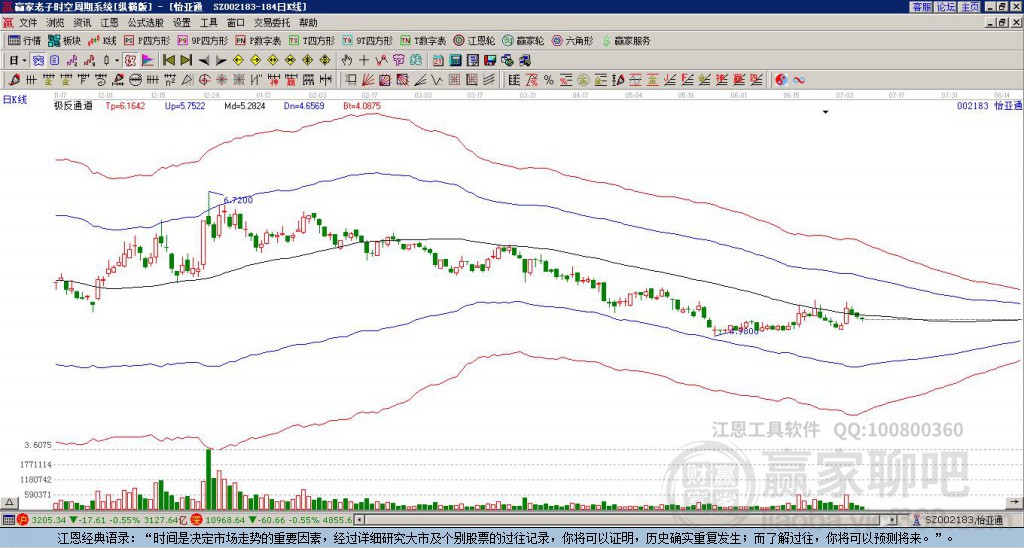The image size is (1024, 548).
Task: Click the SZ002183 怡亚通 status label
Action: (964, 520)
